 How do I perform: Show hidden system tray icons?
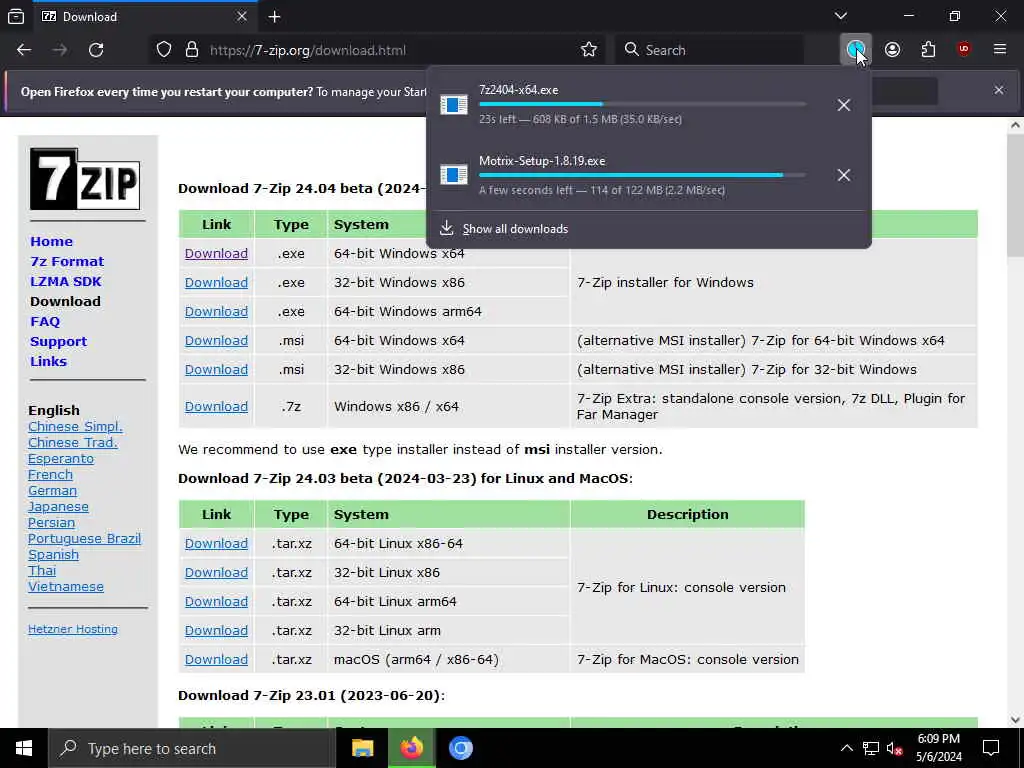846,748
